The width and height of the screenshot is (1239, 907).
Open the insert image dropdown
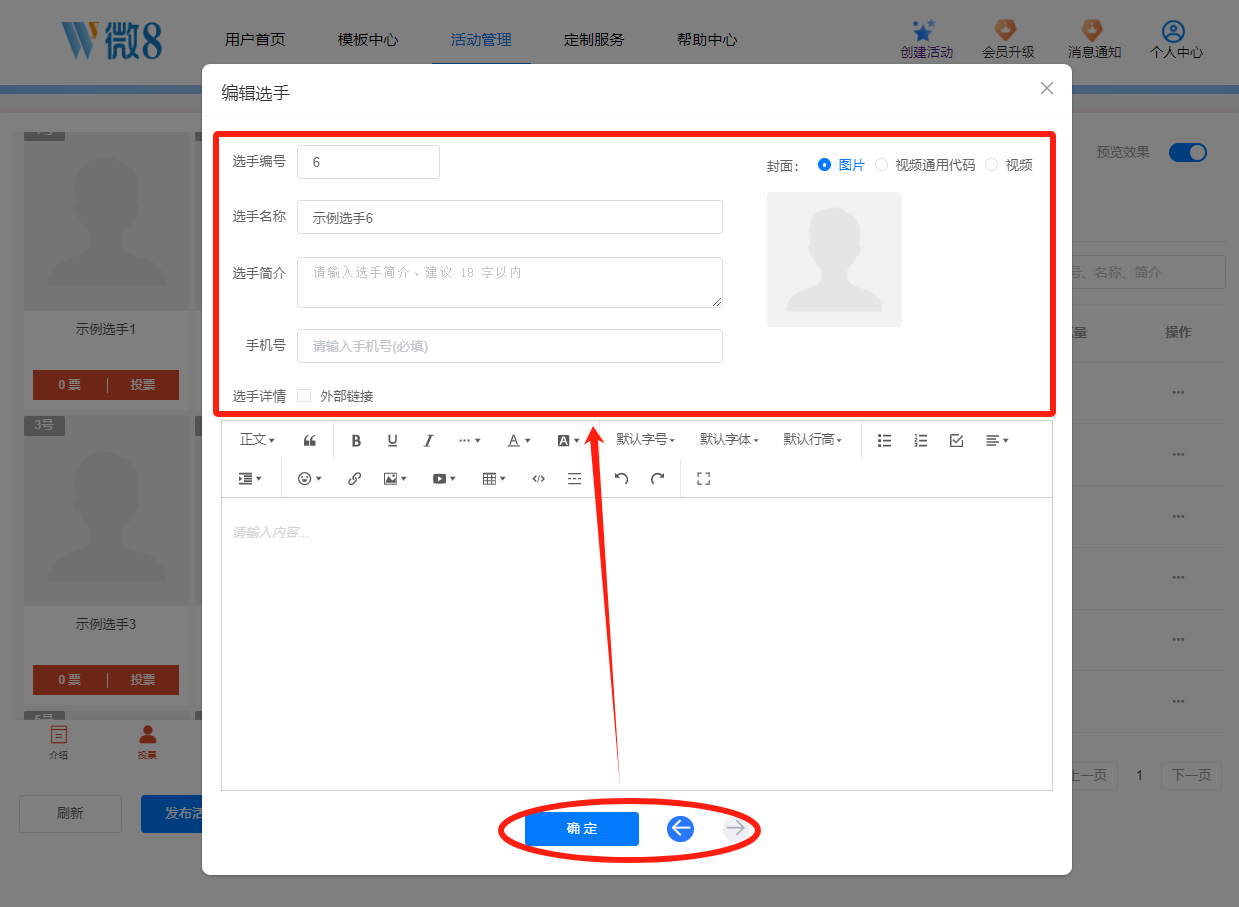coord(395,479)
